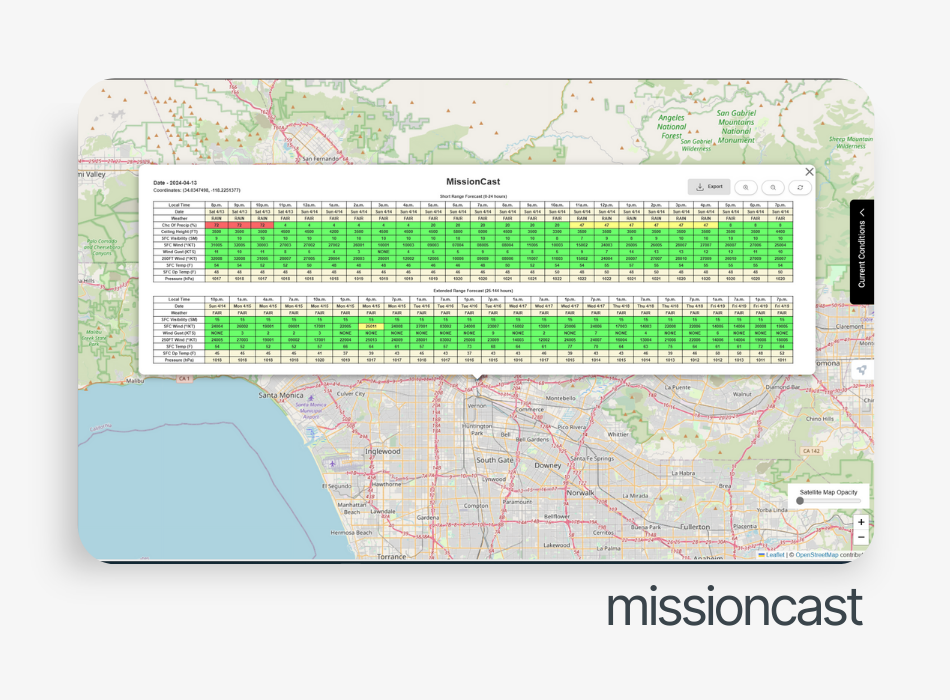Adjust the Satellite Map Opacity slider
The height and width of the screenshot is (700, 950).
tap(828, 501)
